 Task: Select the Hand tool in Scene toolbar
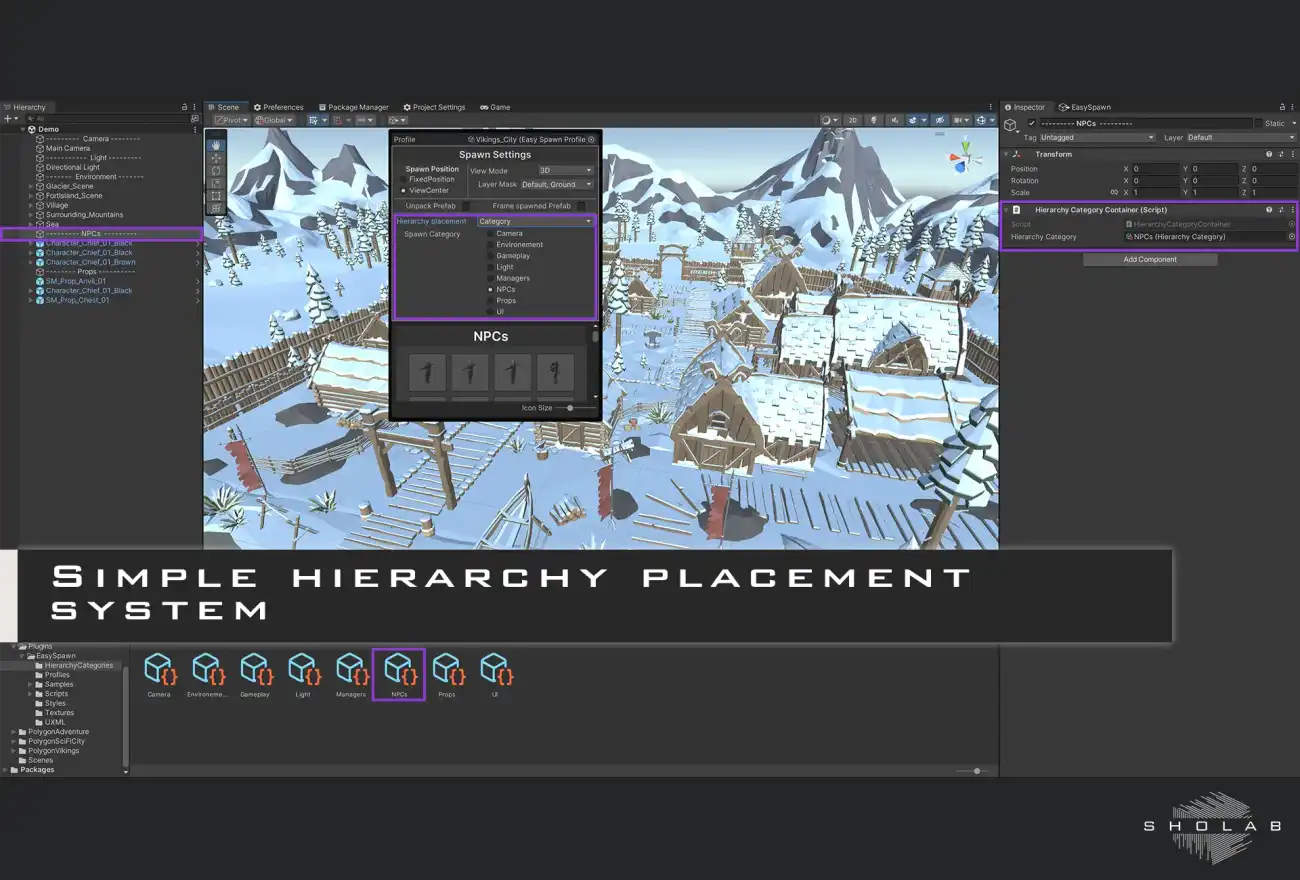tap(217, 145)
